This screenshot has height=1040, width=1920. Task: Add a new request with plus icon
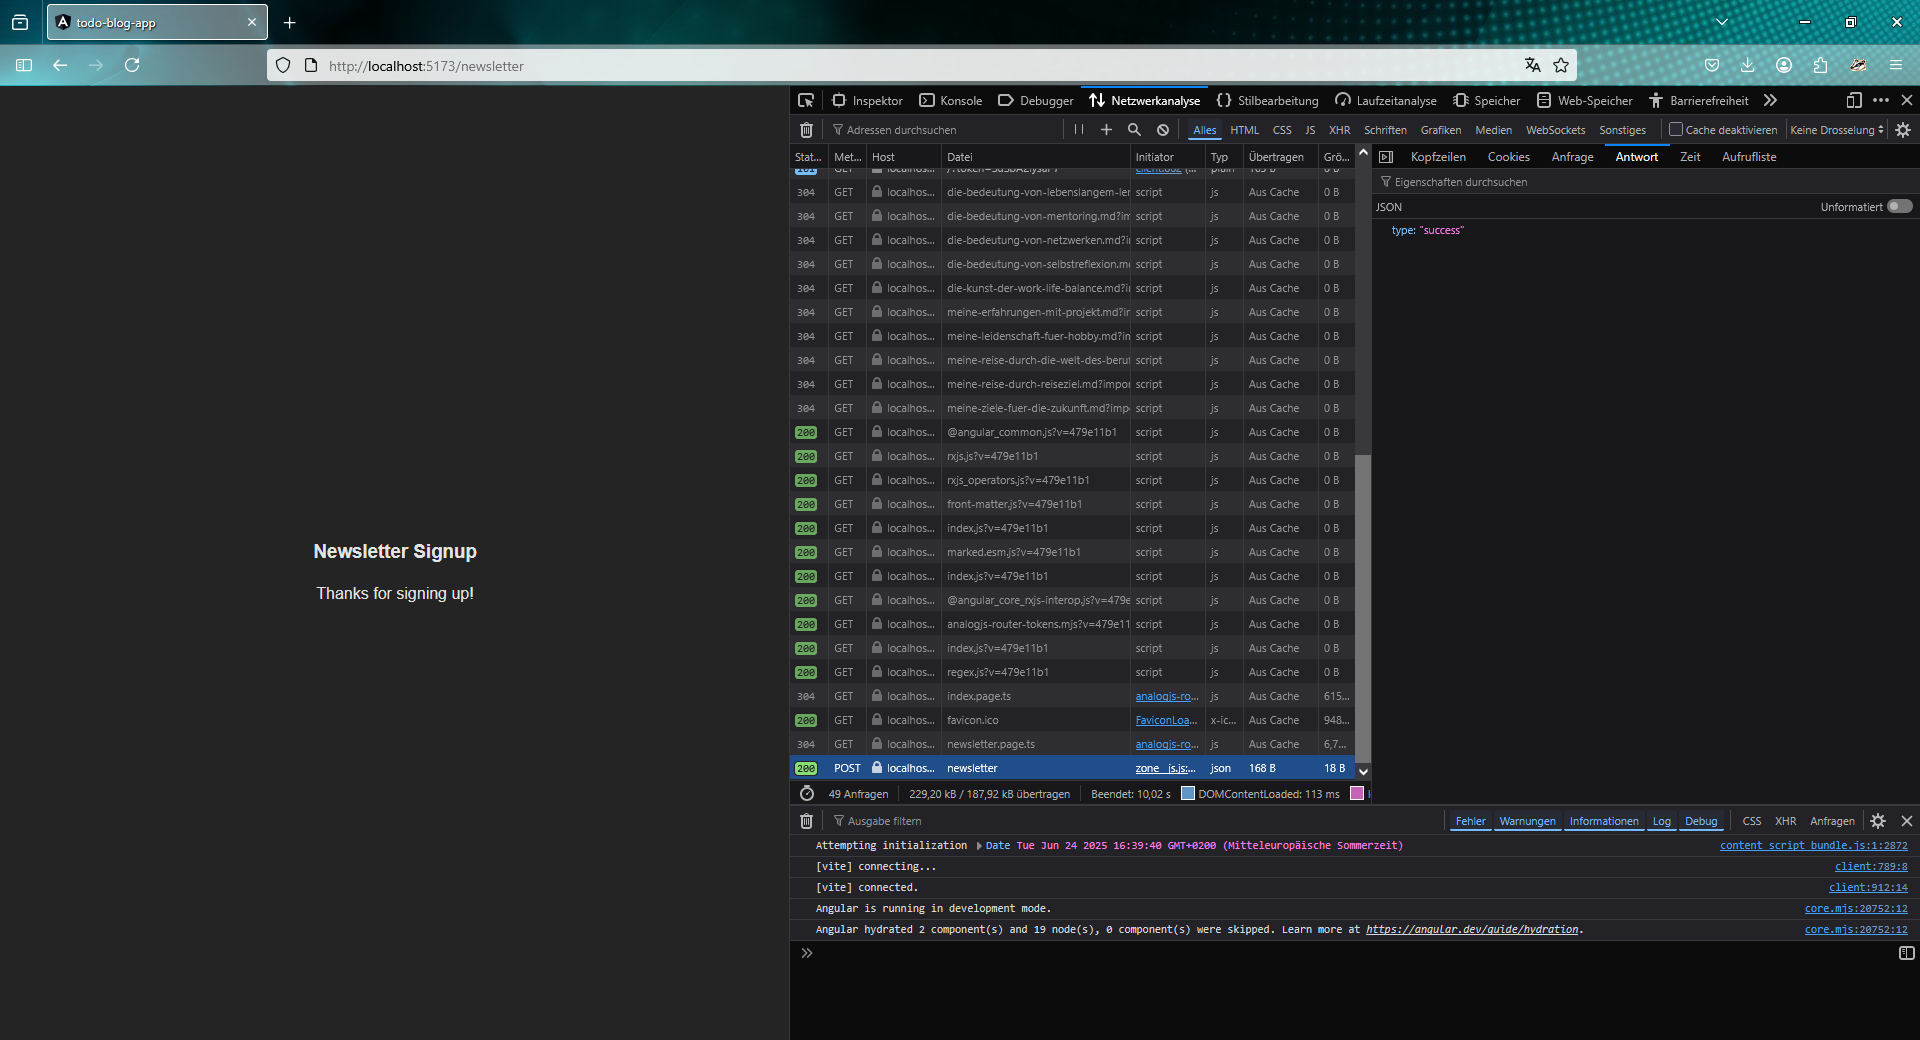click(1106, 129)
